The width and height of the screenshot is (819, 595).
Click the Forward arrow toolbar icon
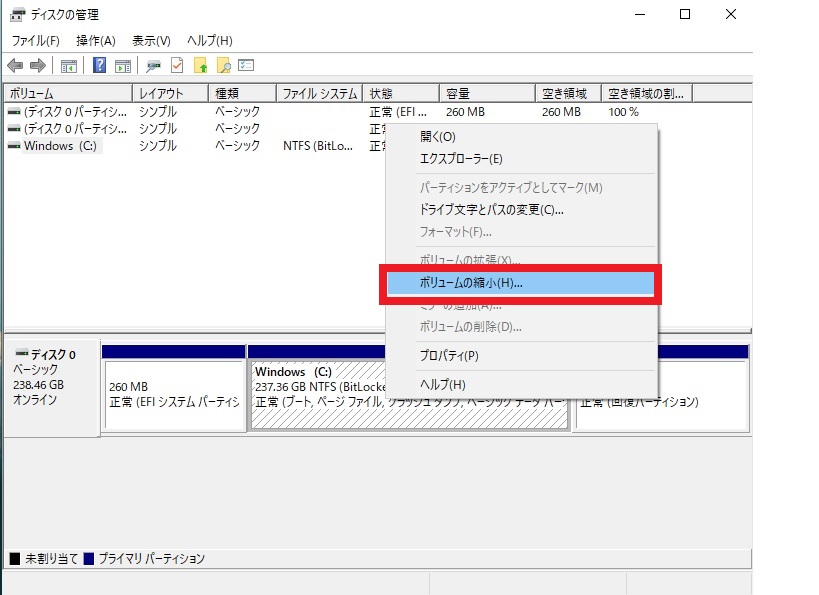pos(38,66)
